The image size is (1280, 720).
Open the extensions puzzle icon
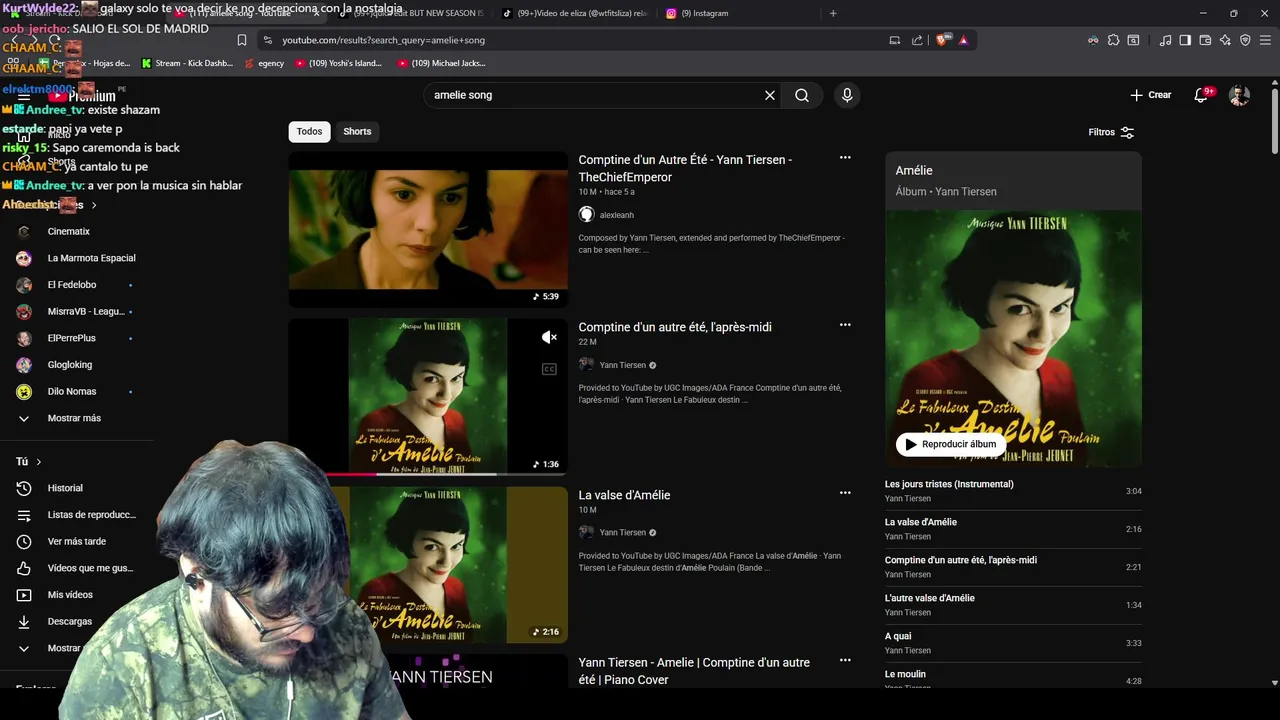(1113, 40)
